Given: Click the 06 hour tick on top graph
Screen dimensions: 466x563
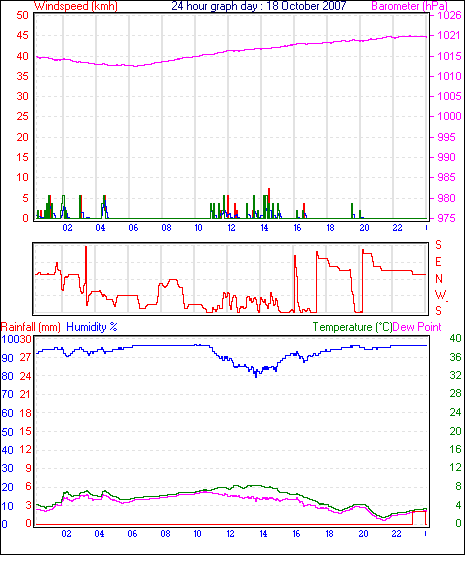Looking at the screenshot, I should (133, 228).
